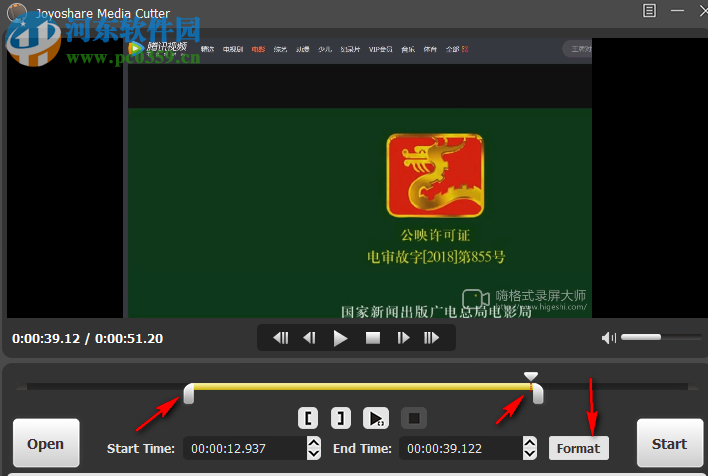Click the left trim handle on timeline
Screen dimensions: 708x476
(x=189, y=393)
